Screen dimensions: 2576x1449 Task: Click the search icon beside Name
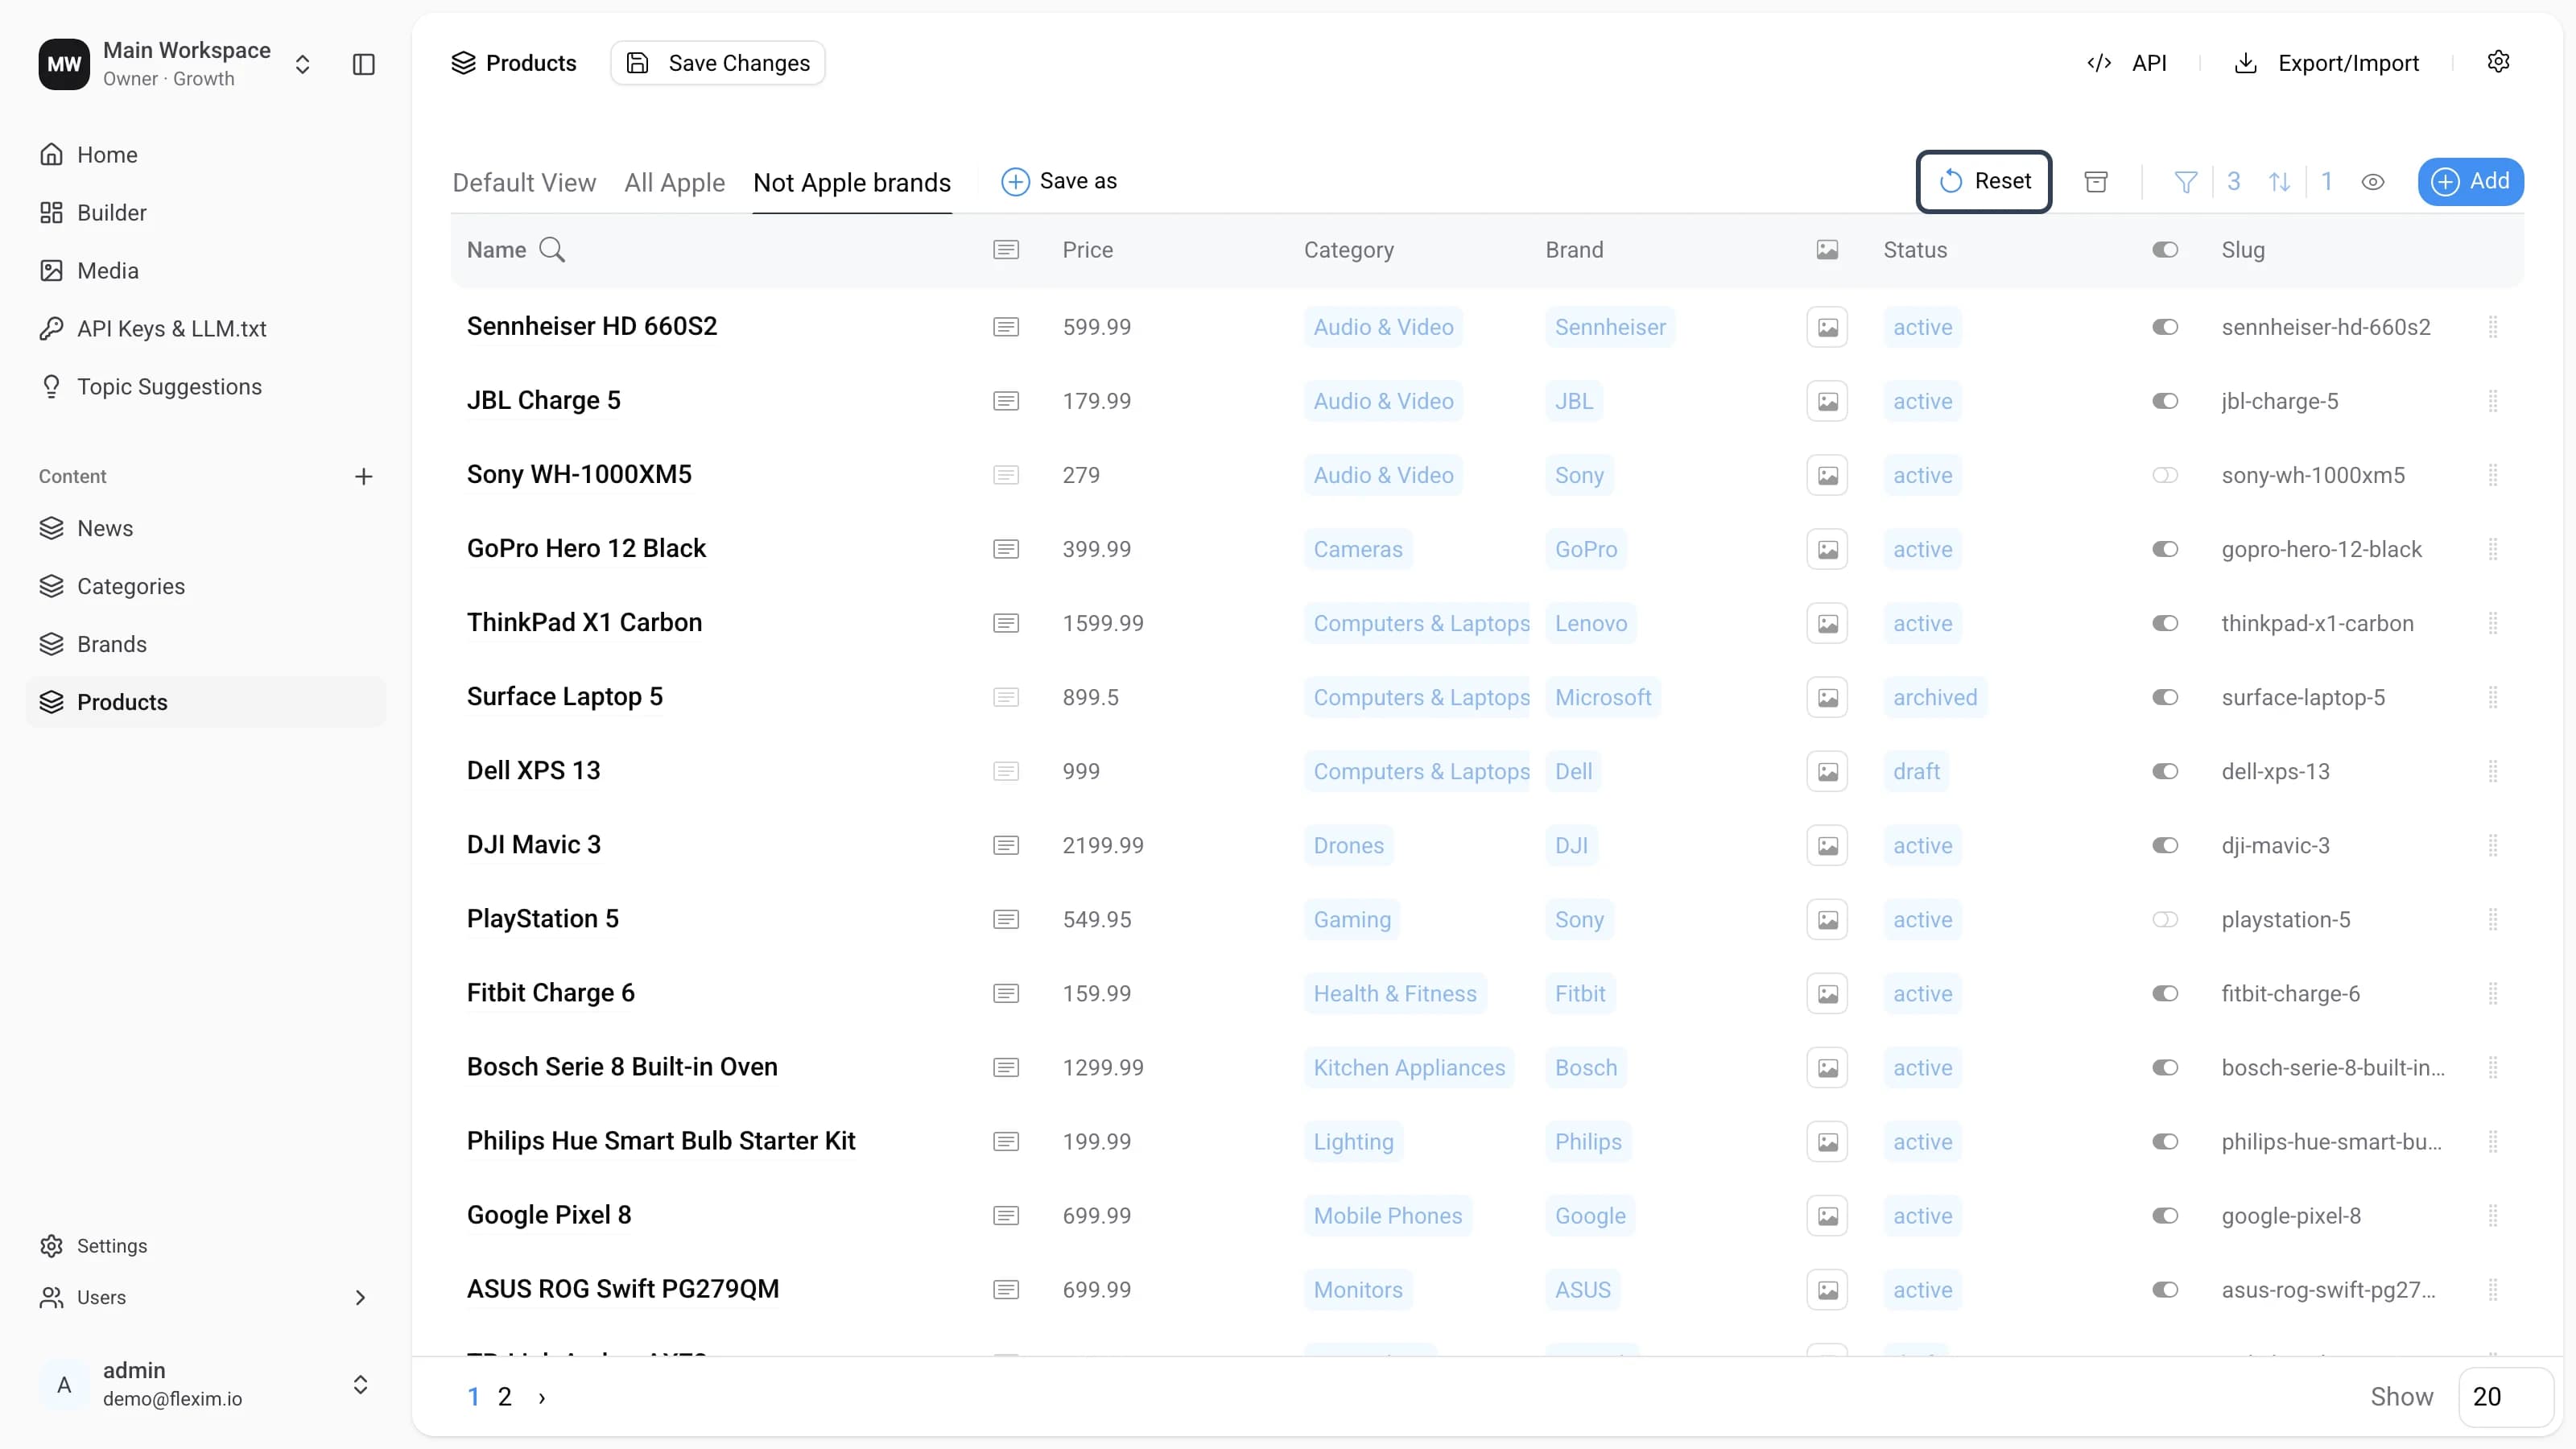[x=552, y=250]
